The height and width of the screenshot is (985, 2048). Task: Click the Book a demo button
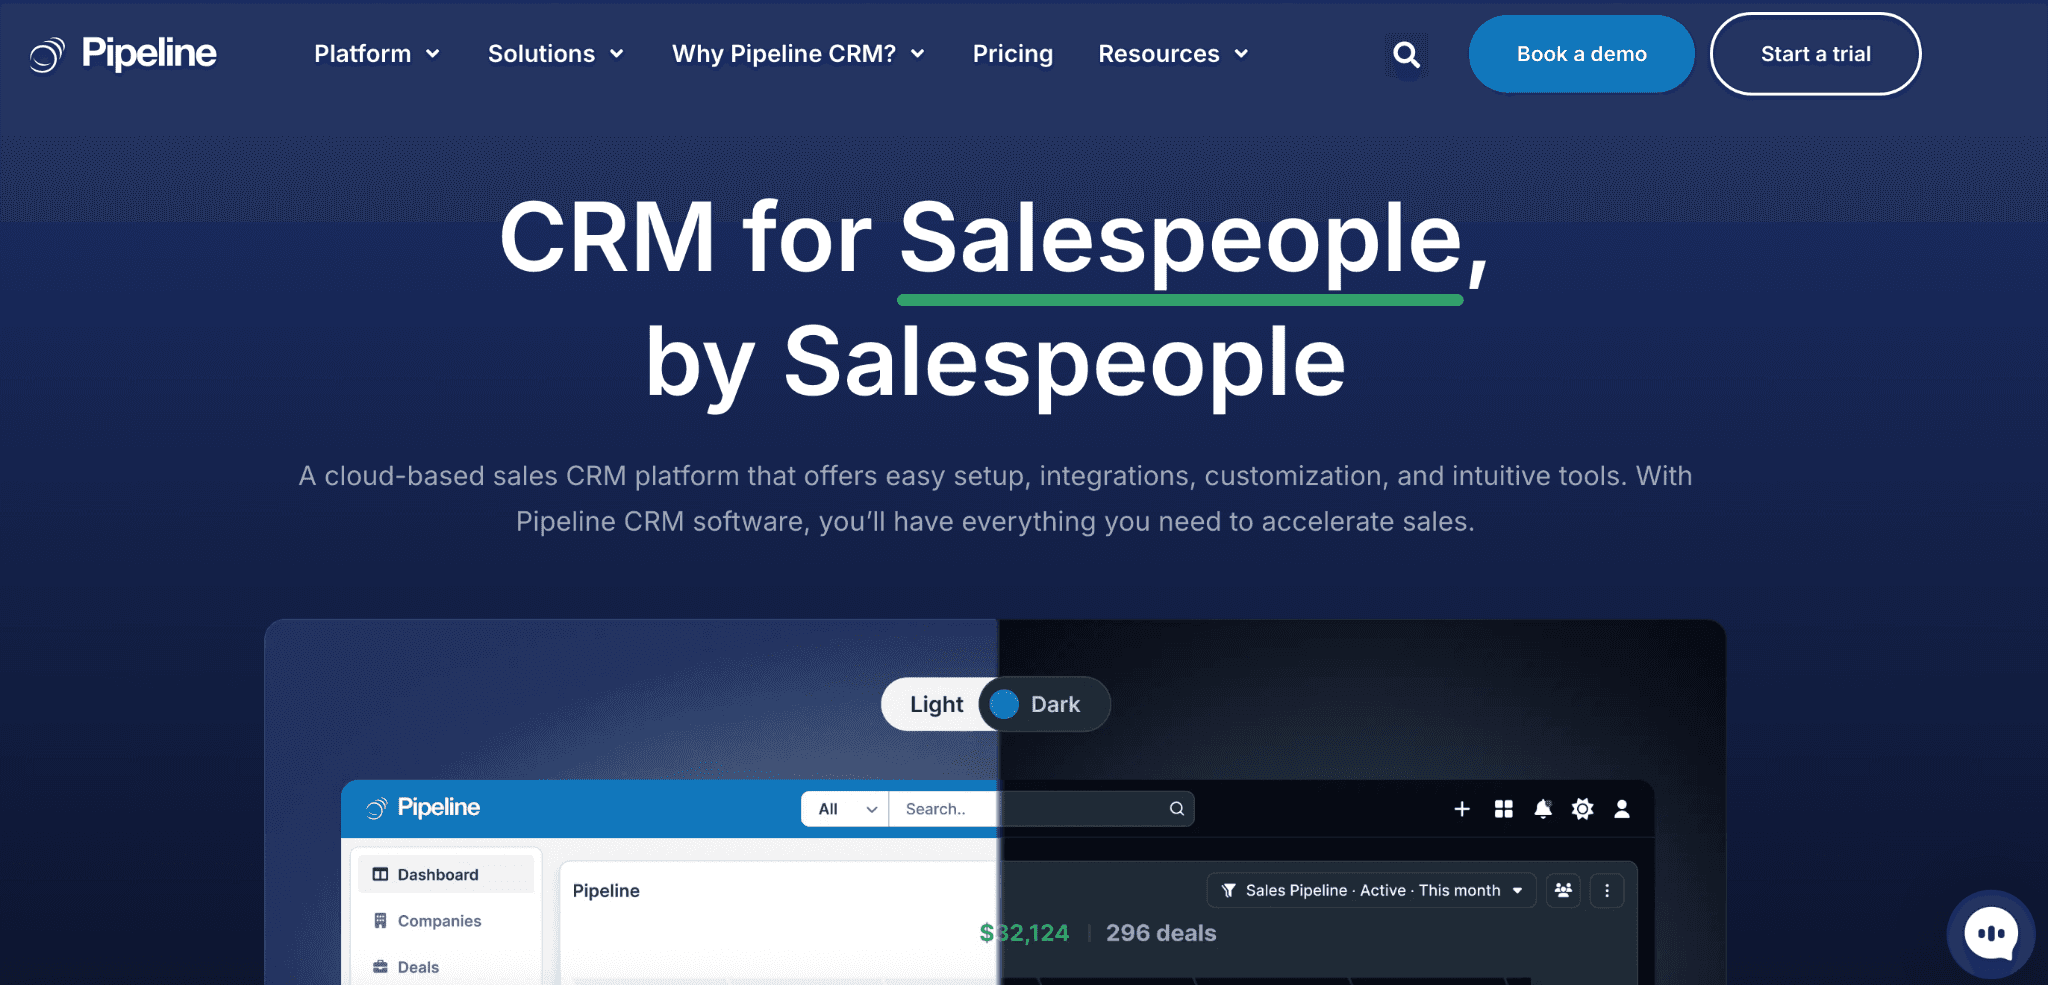(x=1581, y=54)
